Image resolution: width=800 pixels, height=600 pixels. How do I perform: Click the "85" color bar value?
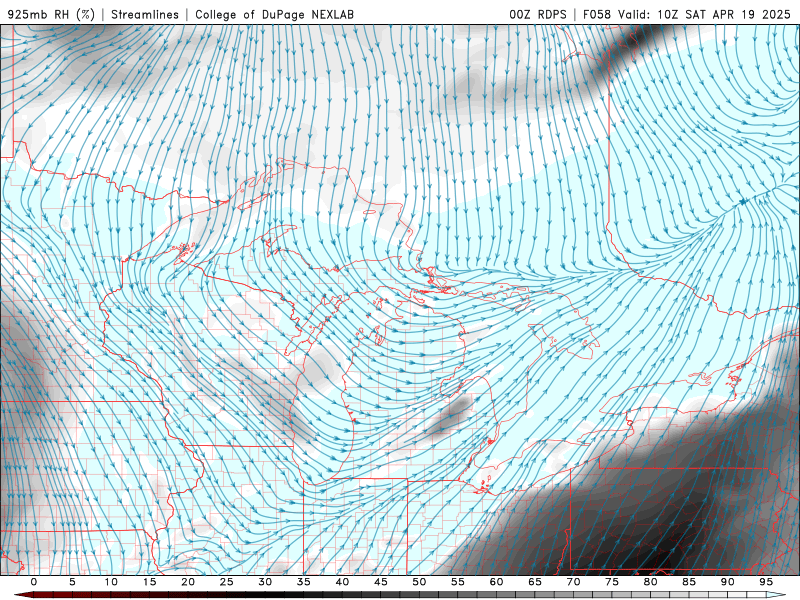(x=689, y=582)
